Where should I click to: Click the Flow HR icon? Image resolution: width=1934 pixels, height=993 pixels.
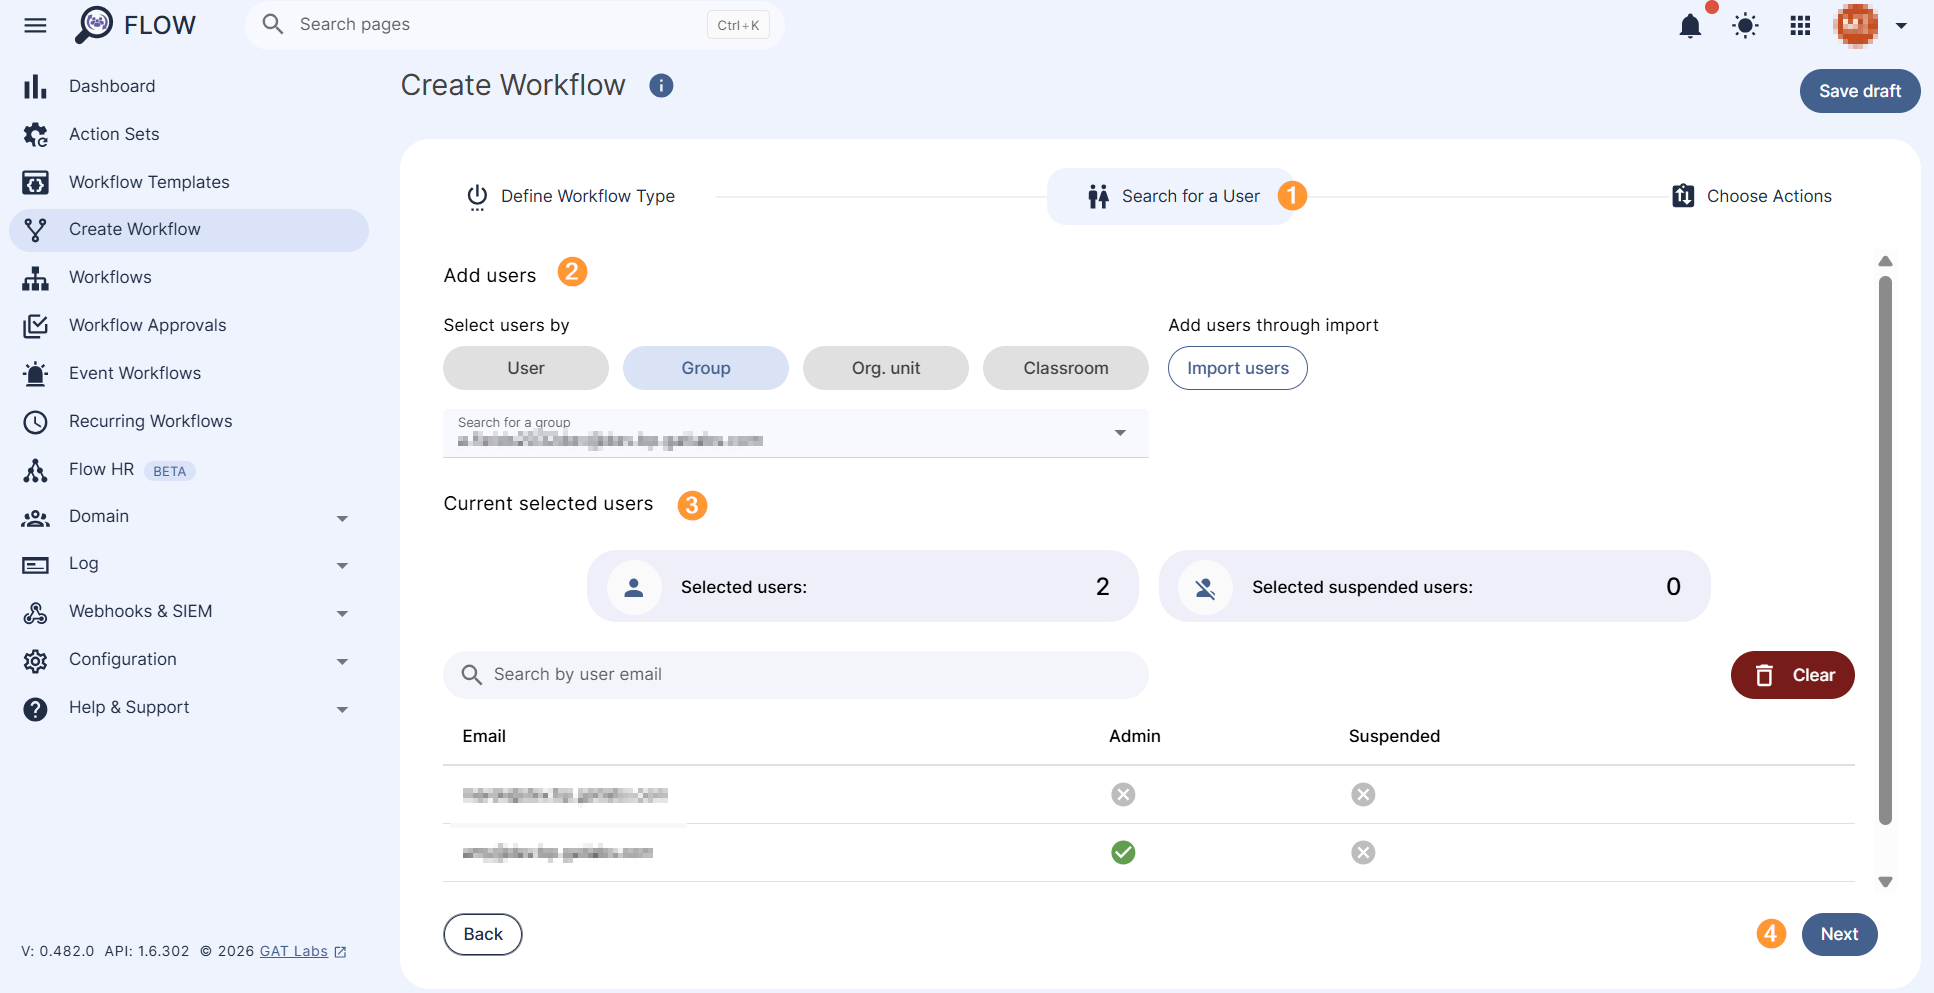[x=35, y=470]
